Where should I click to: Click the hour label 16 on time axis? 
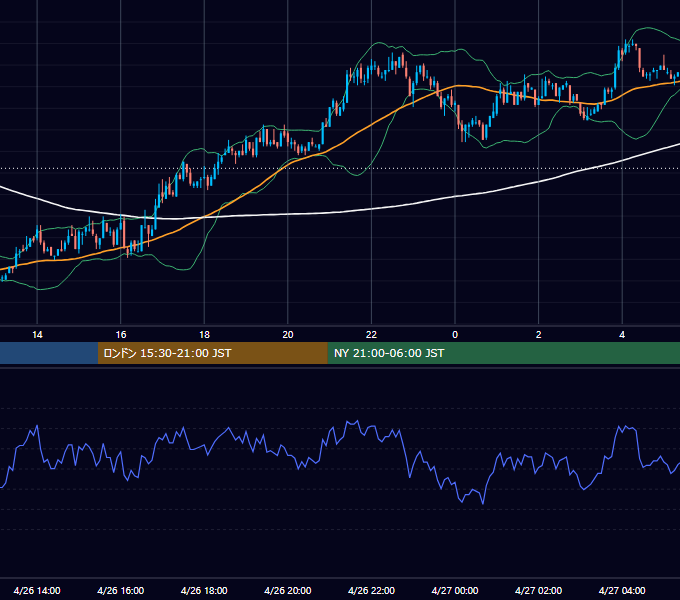tap(121, 335)
